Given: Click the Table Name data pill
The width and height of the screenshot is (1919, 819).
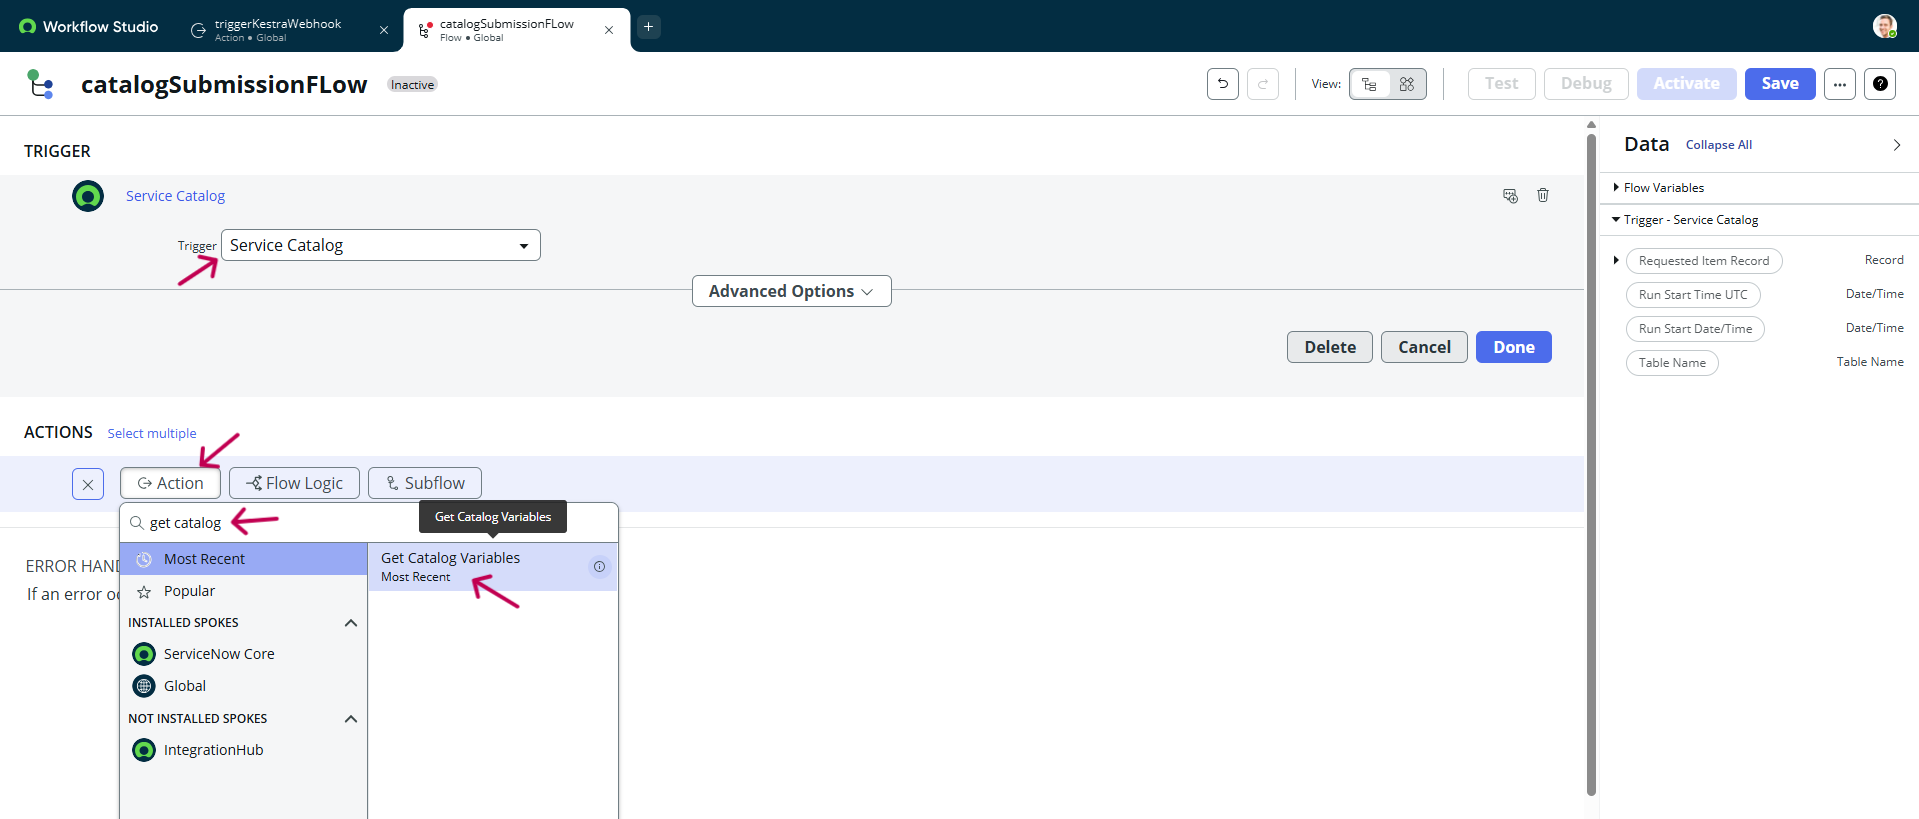Looking at the screenshot, I should coord(1672,363).
